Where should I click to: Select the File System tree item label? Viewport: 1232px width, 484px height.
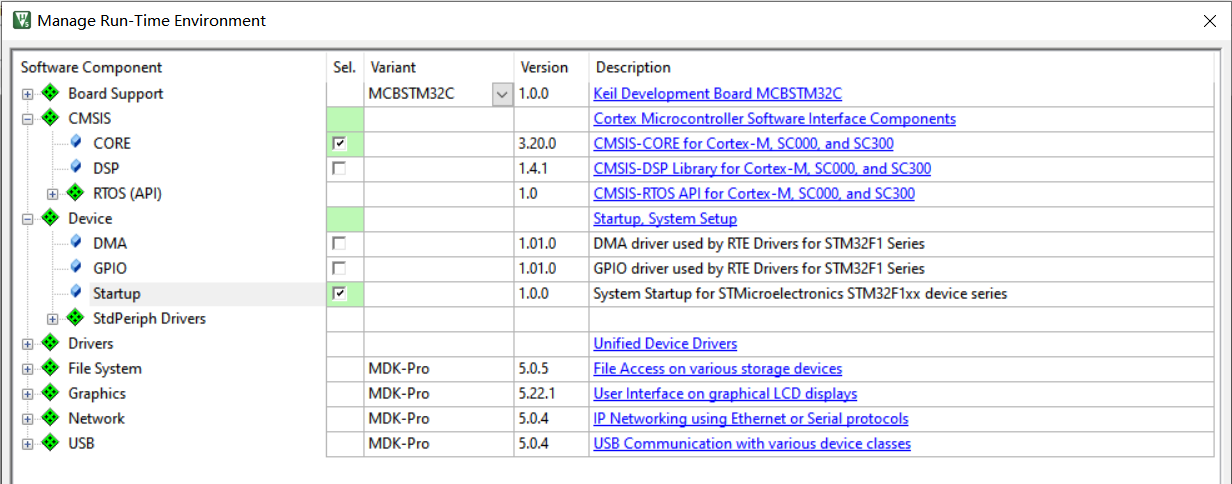click(x=105, y=369)
